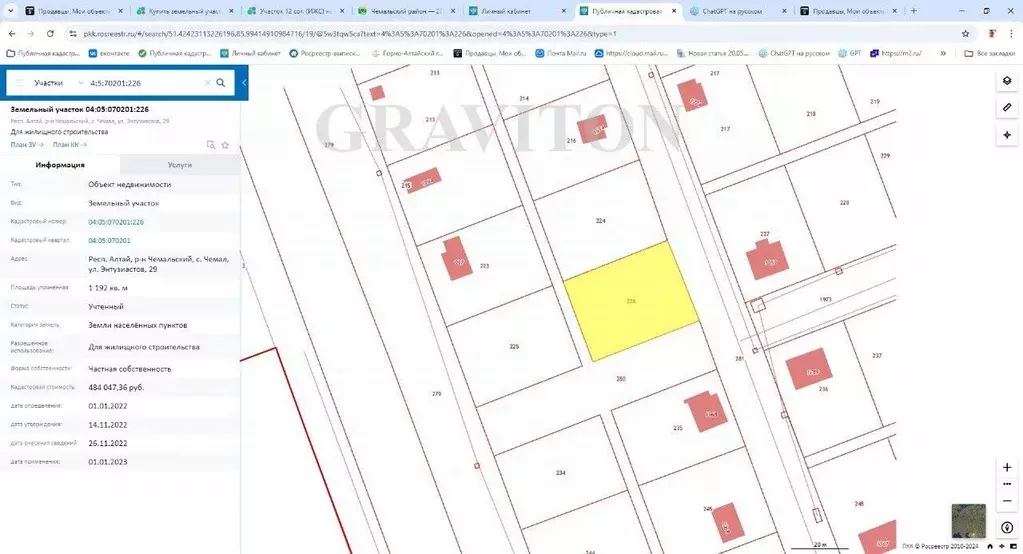View site information icon in address bar
The width and height of the screenshot is (1023, 554).
click(x=73, y=33)
